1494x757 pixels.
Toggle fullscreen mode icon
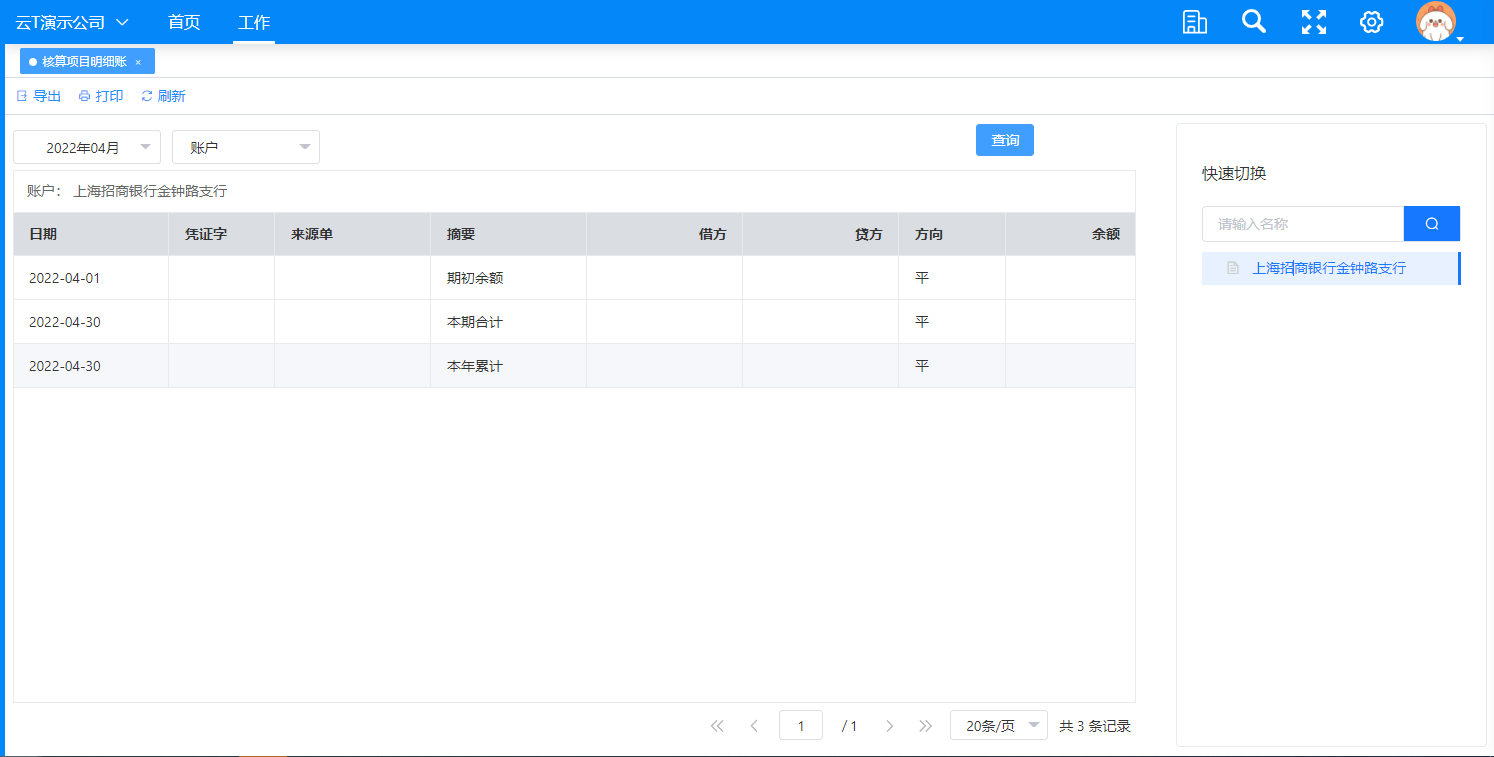(x=1313, y=22)
